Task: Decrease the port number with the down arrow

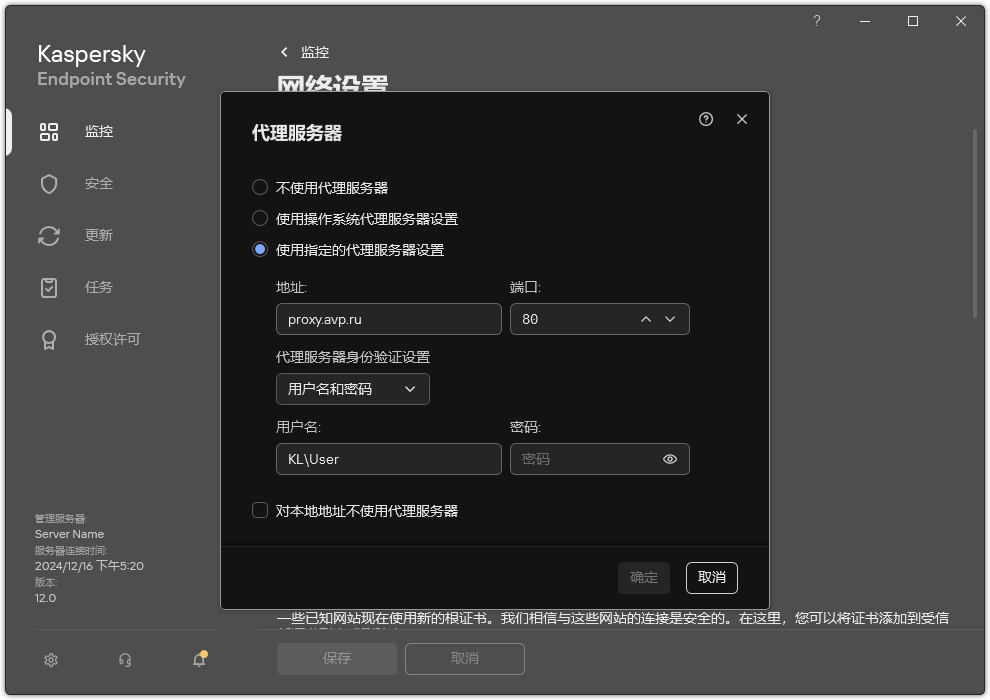Action: click(x=671, y=319)
